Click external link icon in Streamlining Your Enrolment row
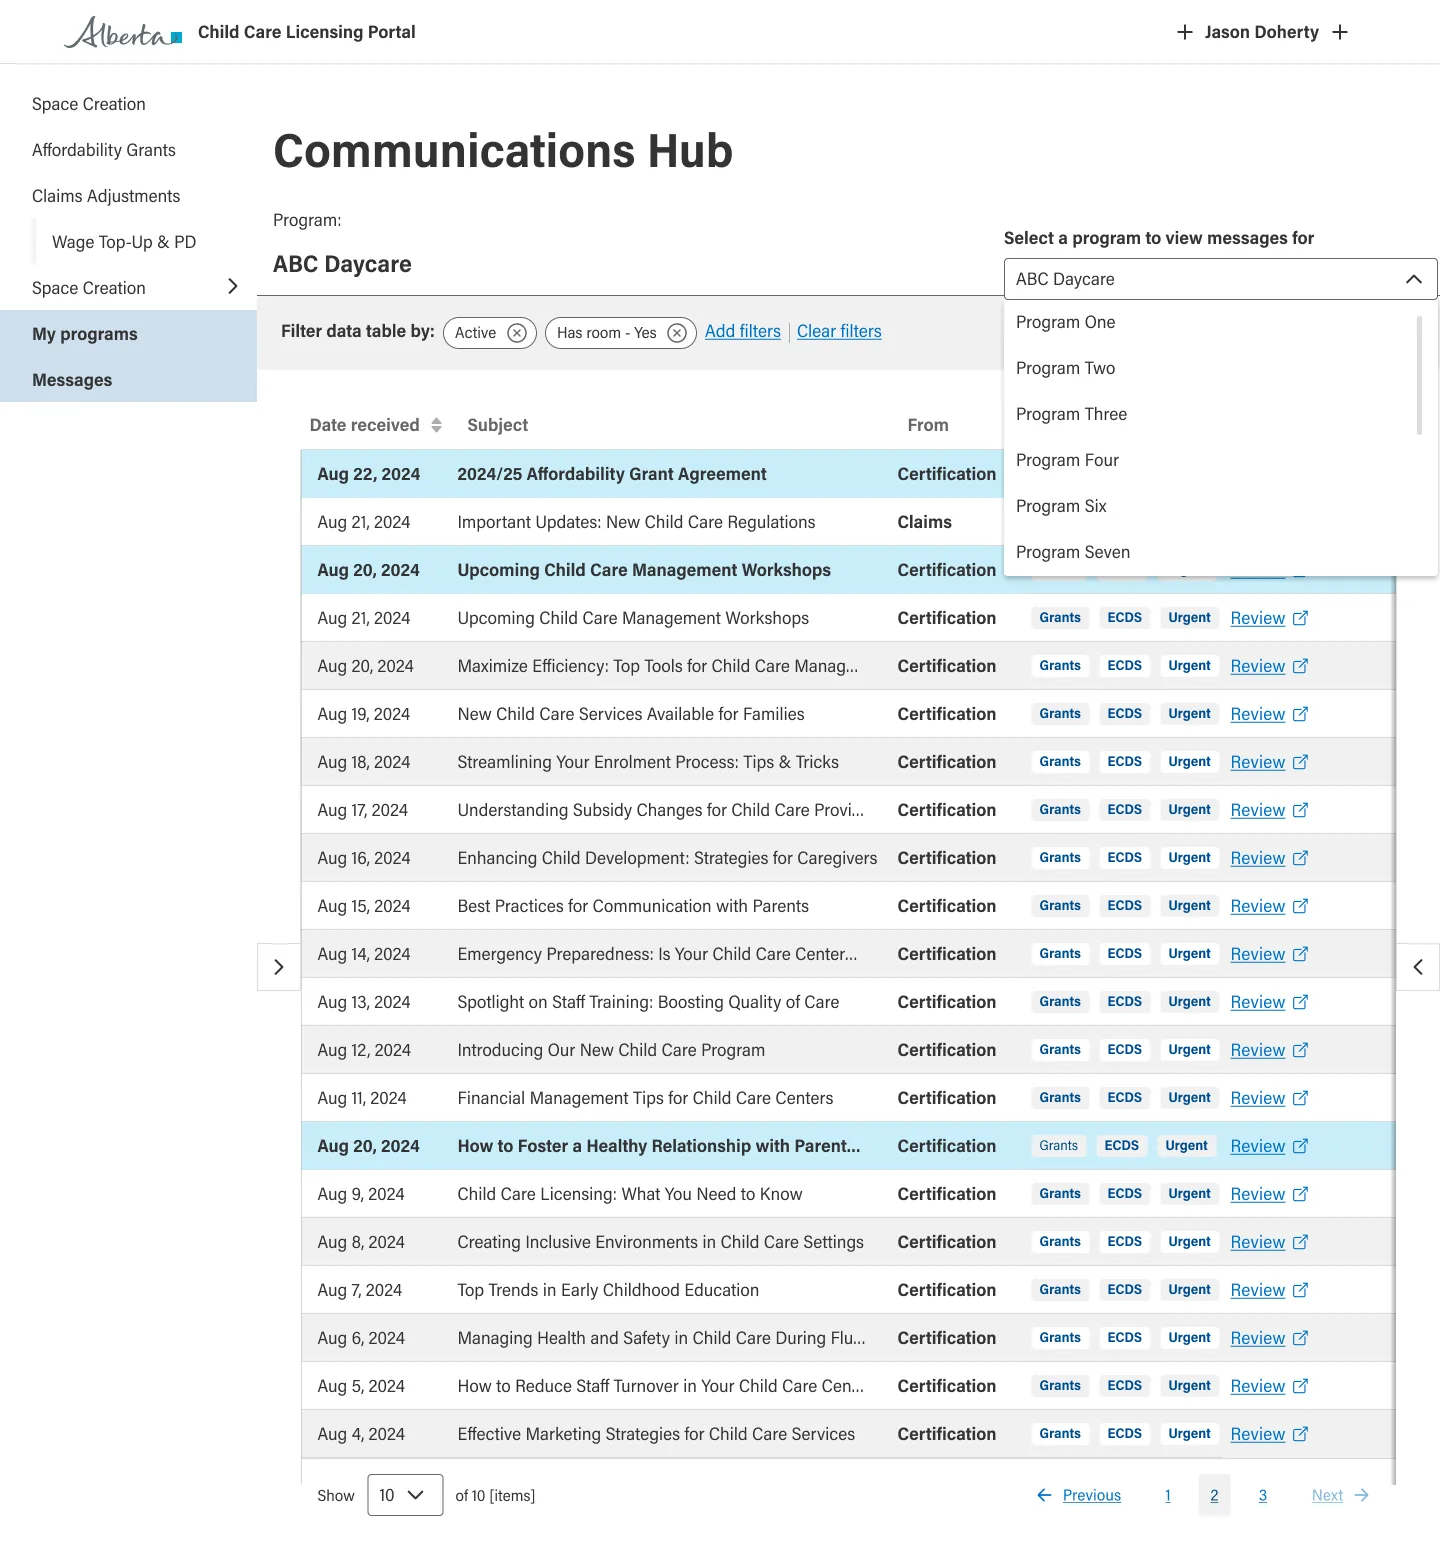1440x1564 pixels. (x=1300, y=762)
